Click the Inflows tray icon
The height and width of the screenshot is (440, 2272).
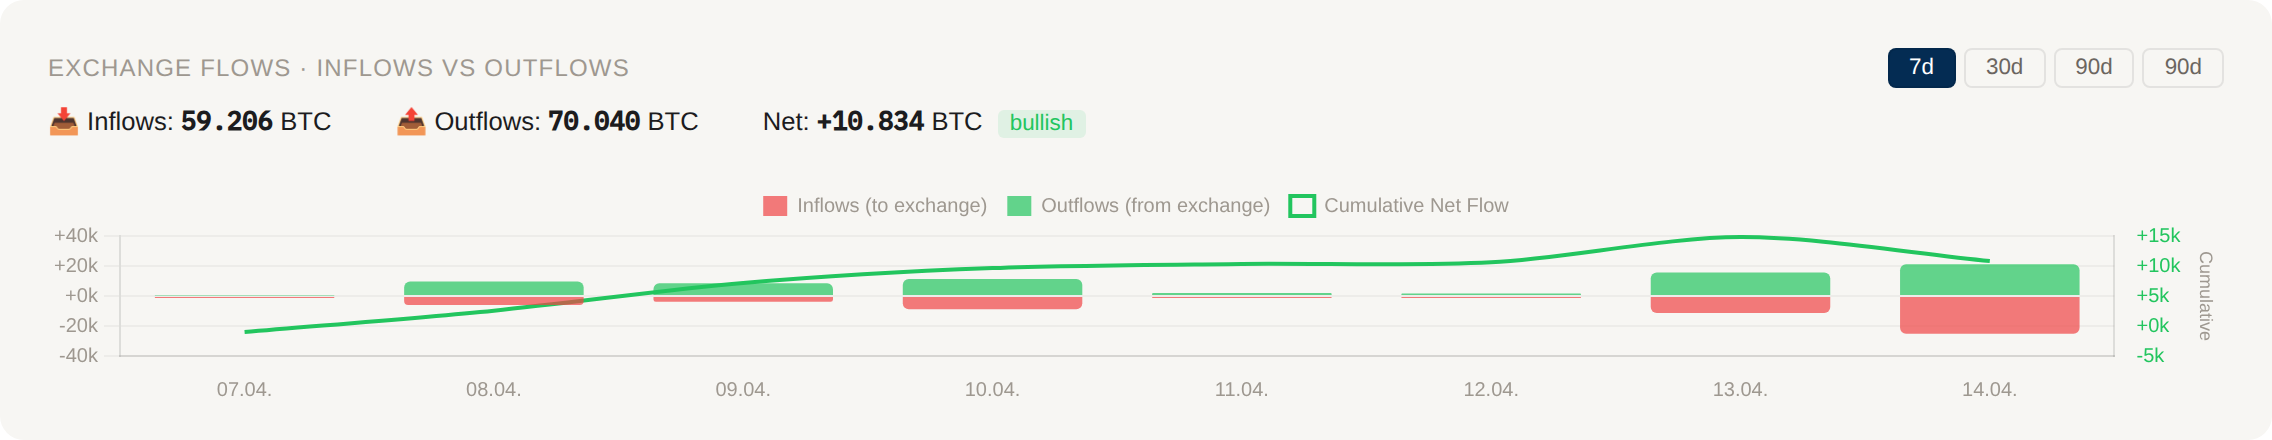(64, 122)
